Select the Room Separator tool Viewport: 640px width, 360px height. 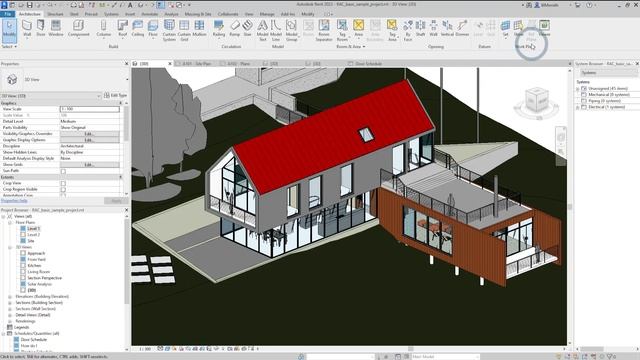coord(324,31)
